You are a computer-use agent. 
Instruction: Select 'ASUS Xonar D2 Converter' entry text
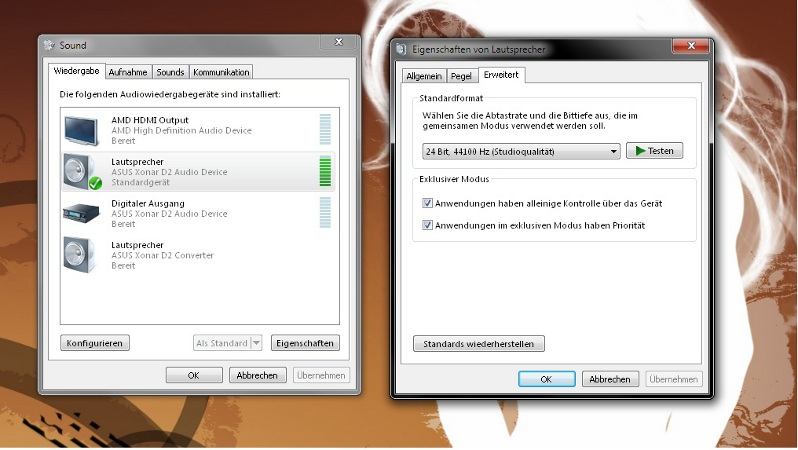162,255
